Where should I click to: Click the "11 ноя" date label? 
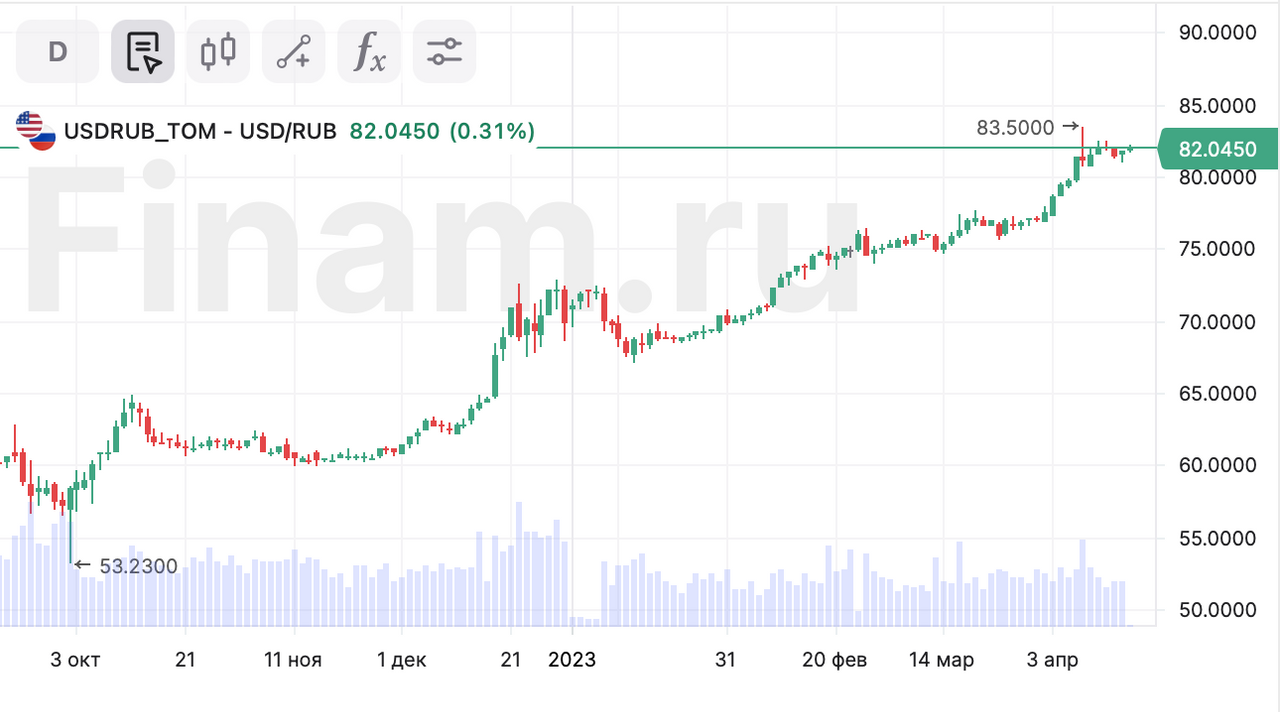[294, 660]
